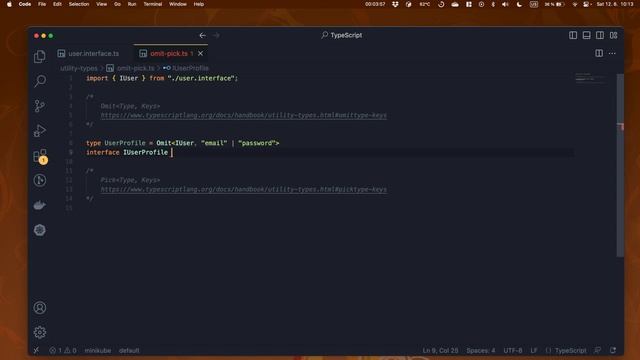Screen dimensions: 640x360
Task: Click the battery indicator in the menu bar
Action: (x=555, y=4)
